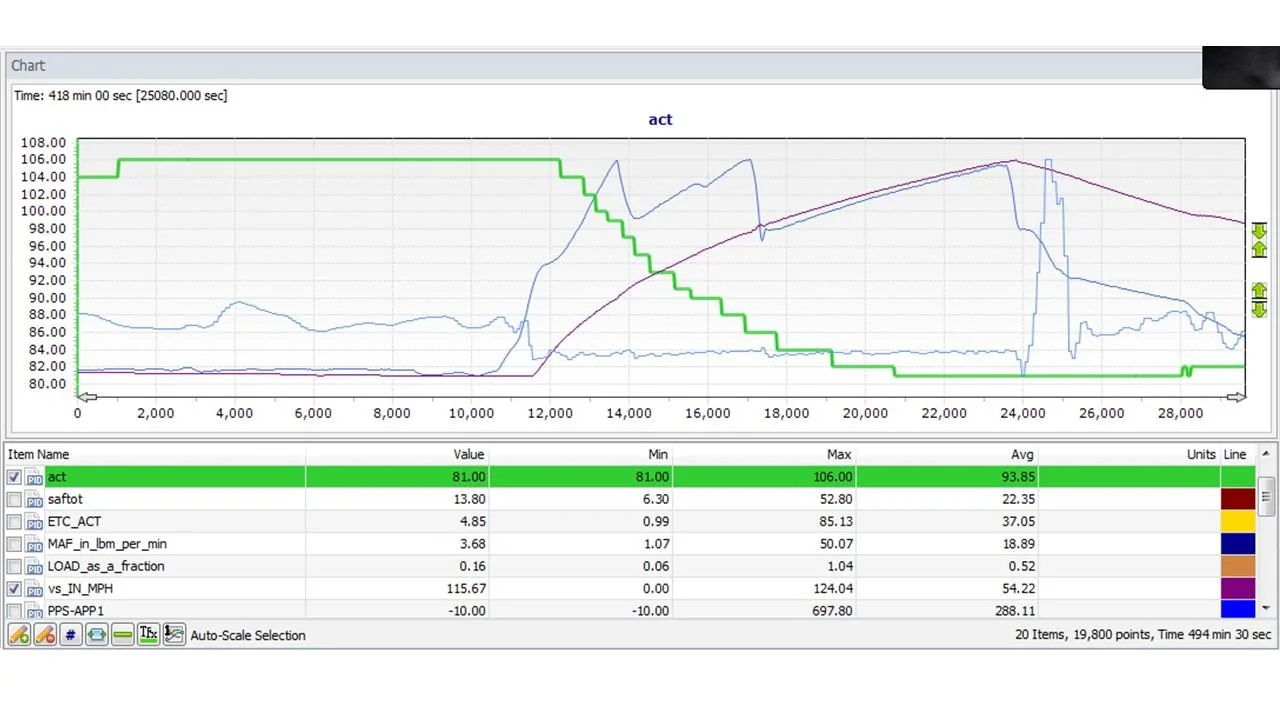This screenshot has height=720, width=1280.
Task: Tick the MAF_in_lbm_per_min checkbox
Action: point(14,544)
